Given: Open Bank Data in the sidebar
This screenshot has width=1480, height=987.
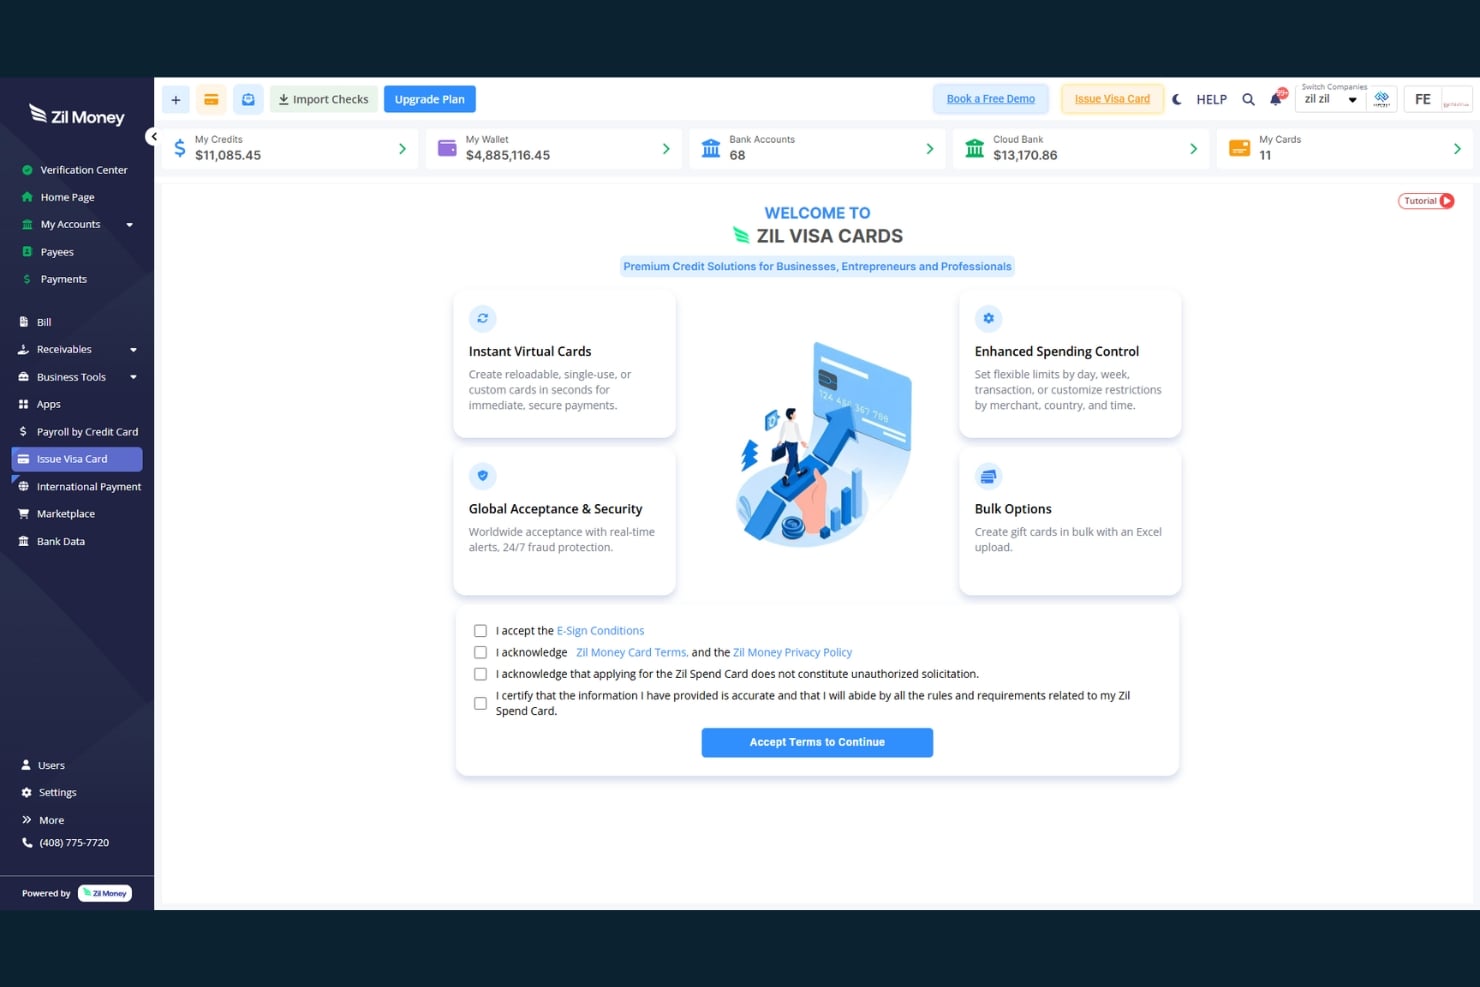Looking at the screenshot, I should (x=60, y=541).
